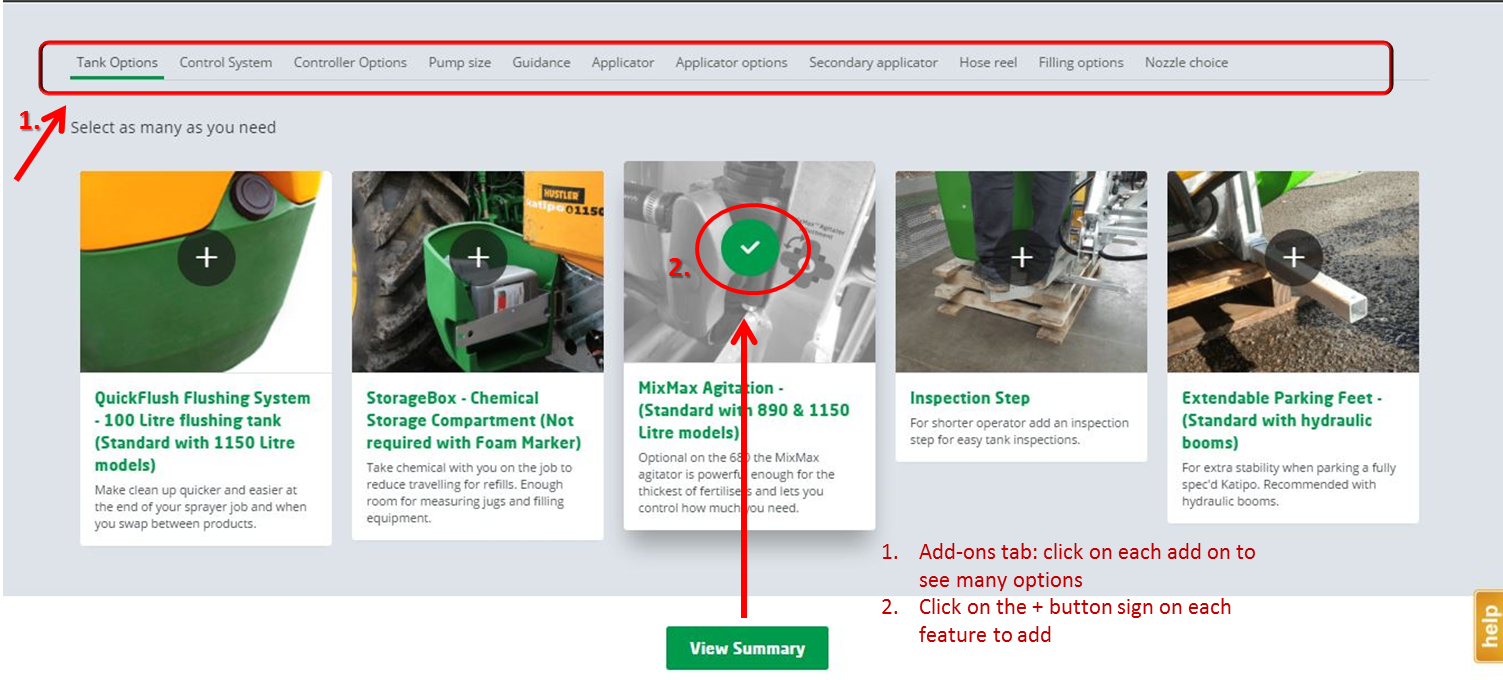The image size is (1503, 680).
Task: Deselect the MixMax Agitation green checkmark
Action: pos(750,247)
